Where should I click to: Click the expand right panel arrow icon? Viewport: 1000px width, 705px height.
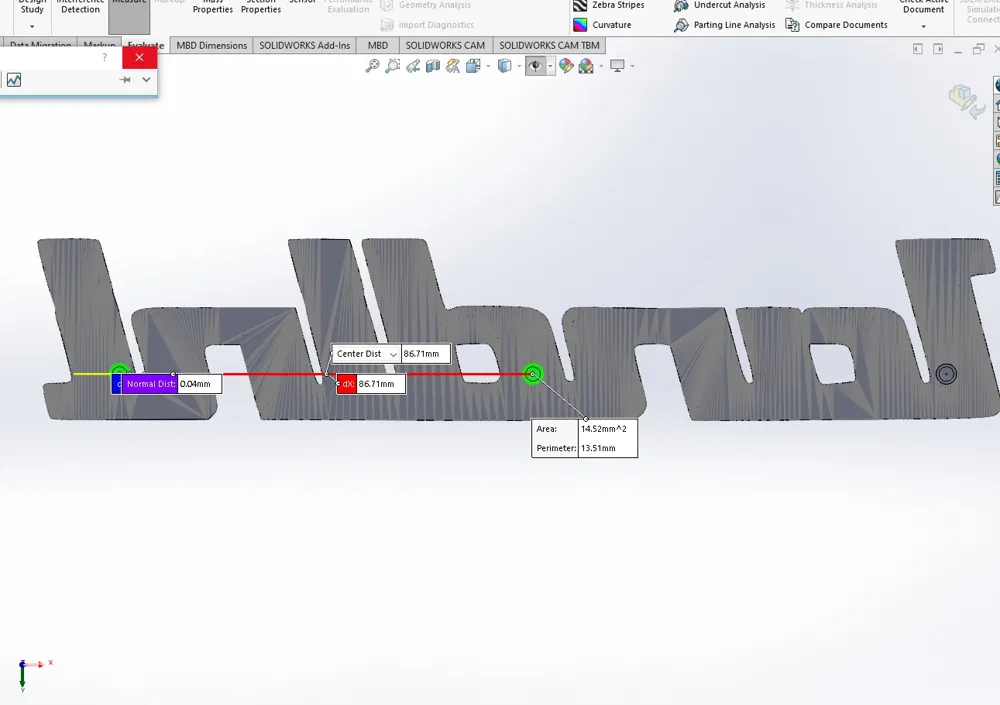pos(938,49)
